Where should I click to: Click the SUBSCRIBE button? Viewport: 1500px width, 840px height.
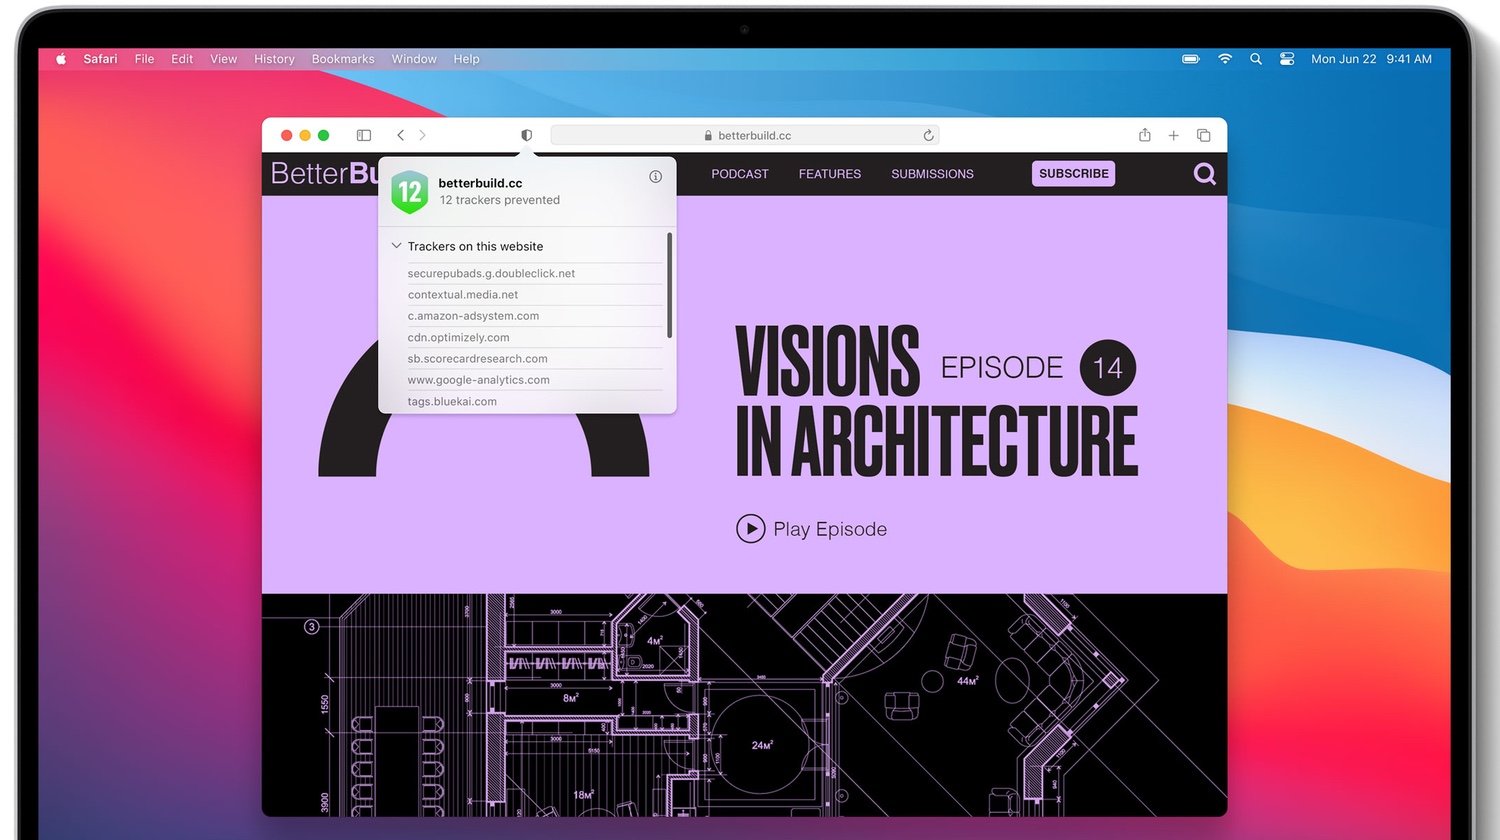click(x=1074, y=173)
